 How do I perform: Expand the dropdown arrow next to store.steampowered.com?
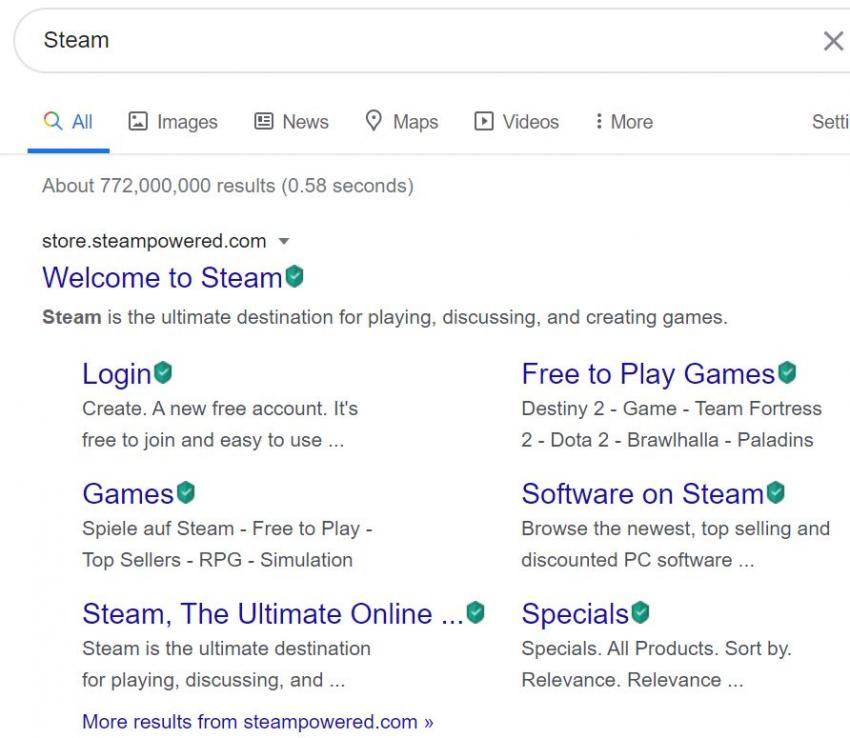(284, 241)
